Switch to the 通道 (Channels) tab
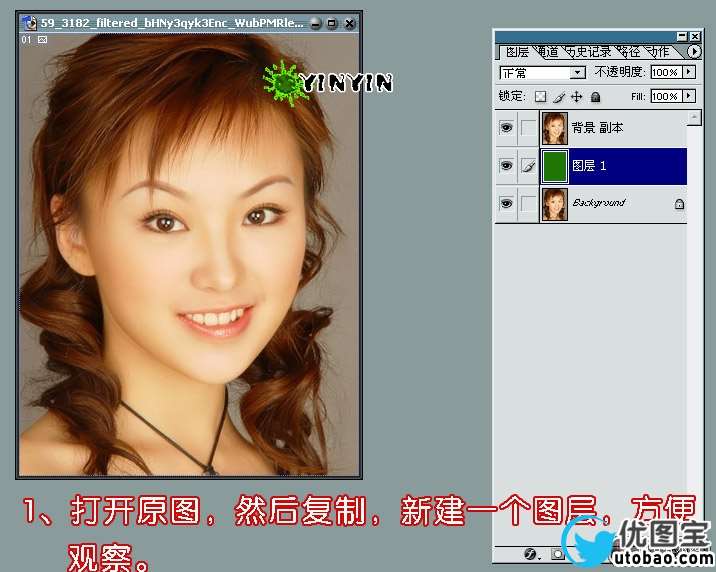 547,52
